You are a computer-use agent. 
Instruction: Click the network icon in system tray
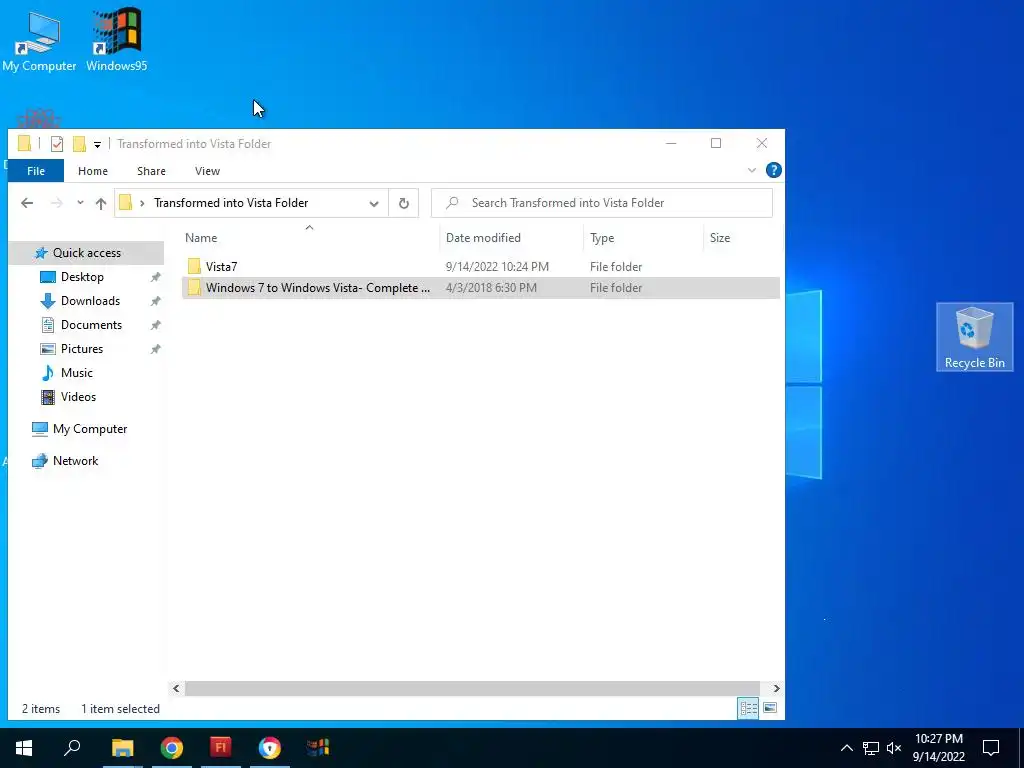point(871,748)
